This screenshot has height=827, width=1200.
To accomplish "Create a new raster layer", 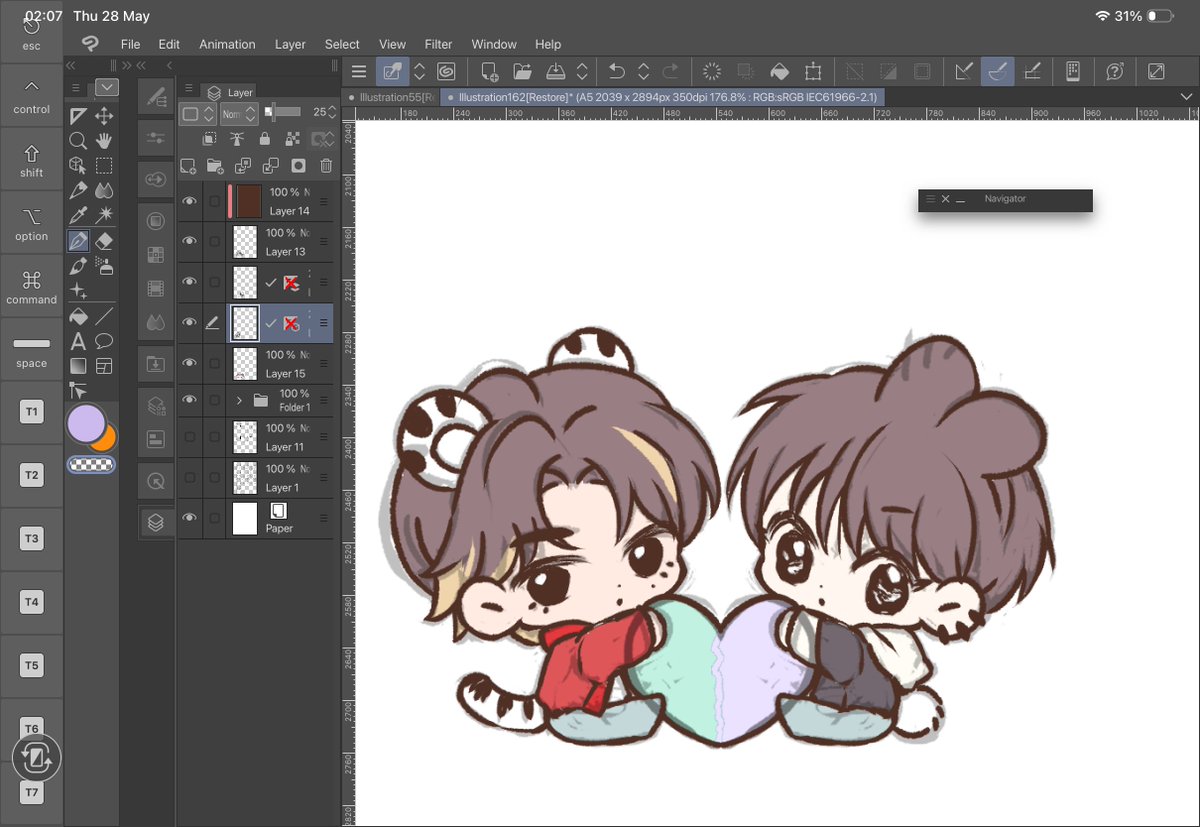I will [x=188, y=166].
